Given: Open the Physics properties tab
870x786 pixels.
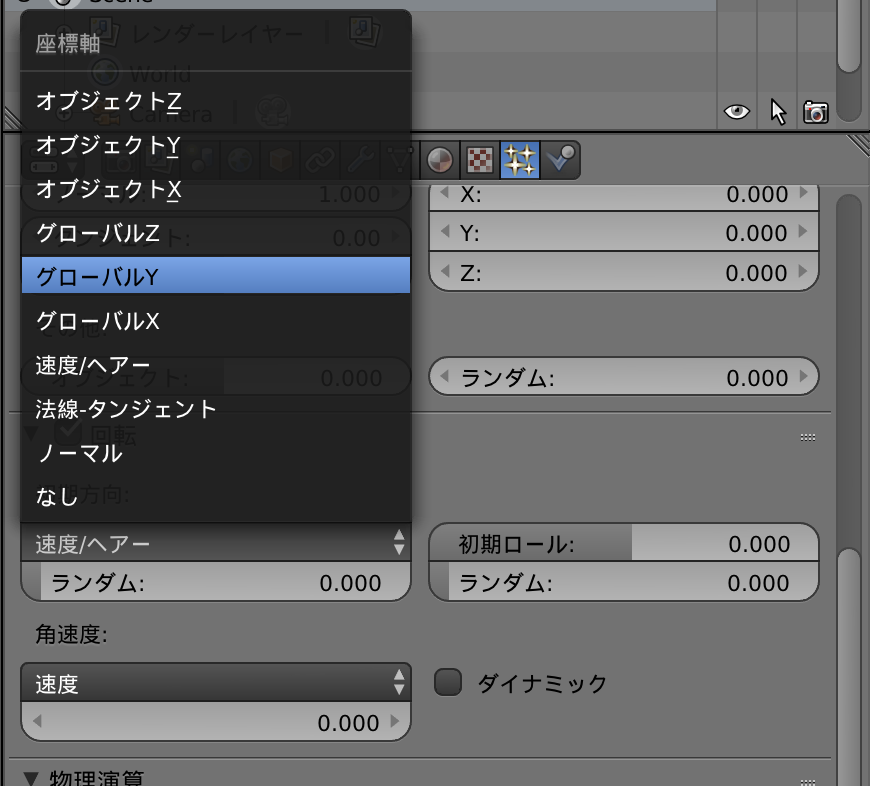Looking at the screenshot, I should (x=560, y=160).
